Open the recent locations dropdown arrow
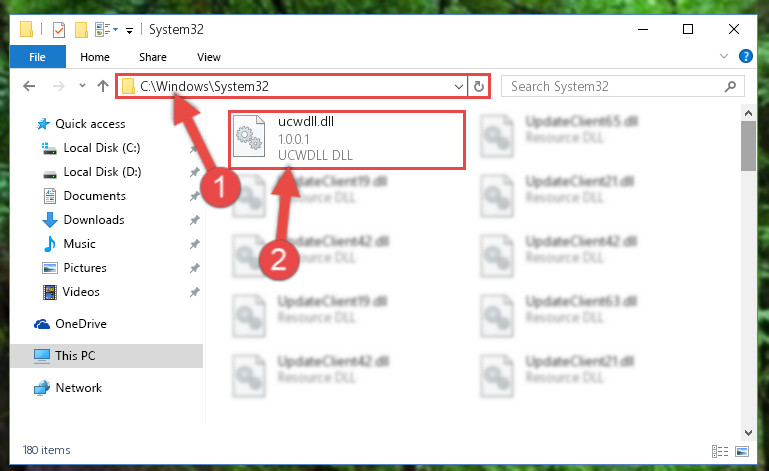Viewport: 769px width, 471px height. pos(82,86)
